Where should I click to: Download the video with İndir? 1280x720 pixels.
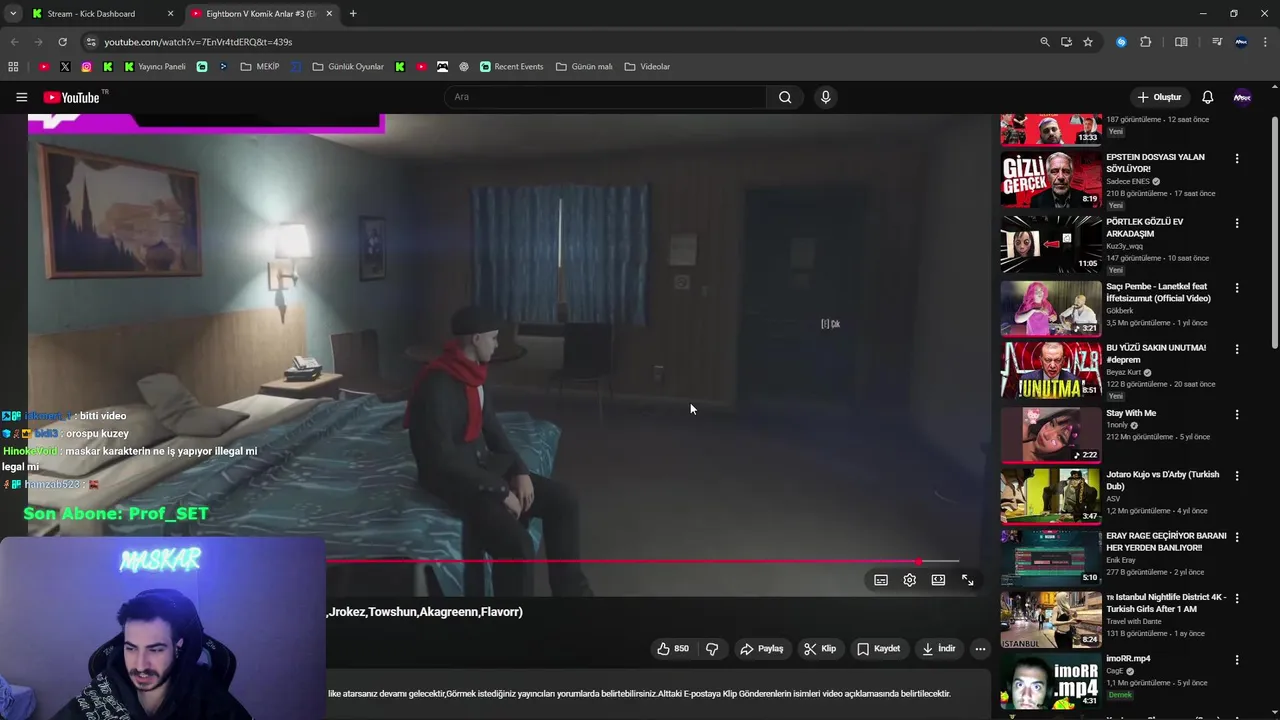click(x=938, y=649)
